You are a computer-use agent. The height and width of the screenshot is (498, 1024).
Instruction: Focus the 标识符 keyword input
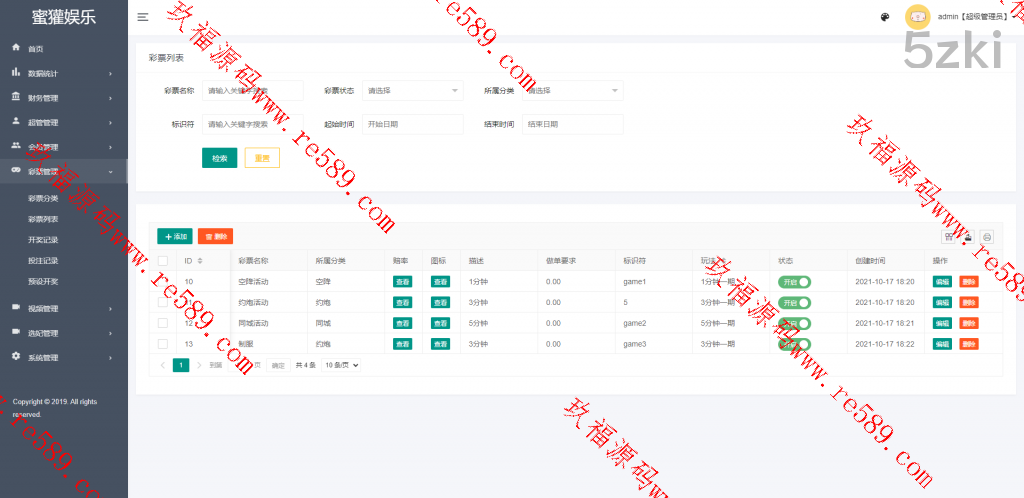pyautogui.click(x=253, y=124)
